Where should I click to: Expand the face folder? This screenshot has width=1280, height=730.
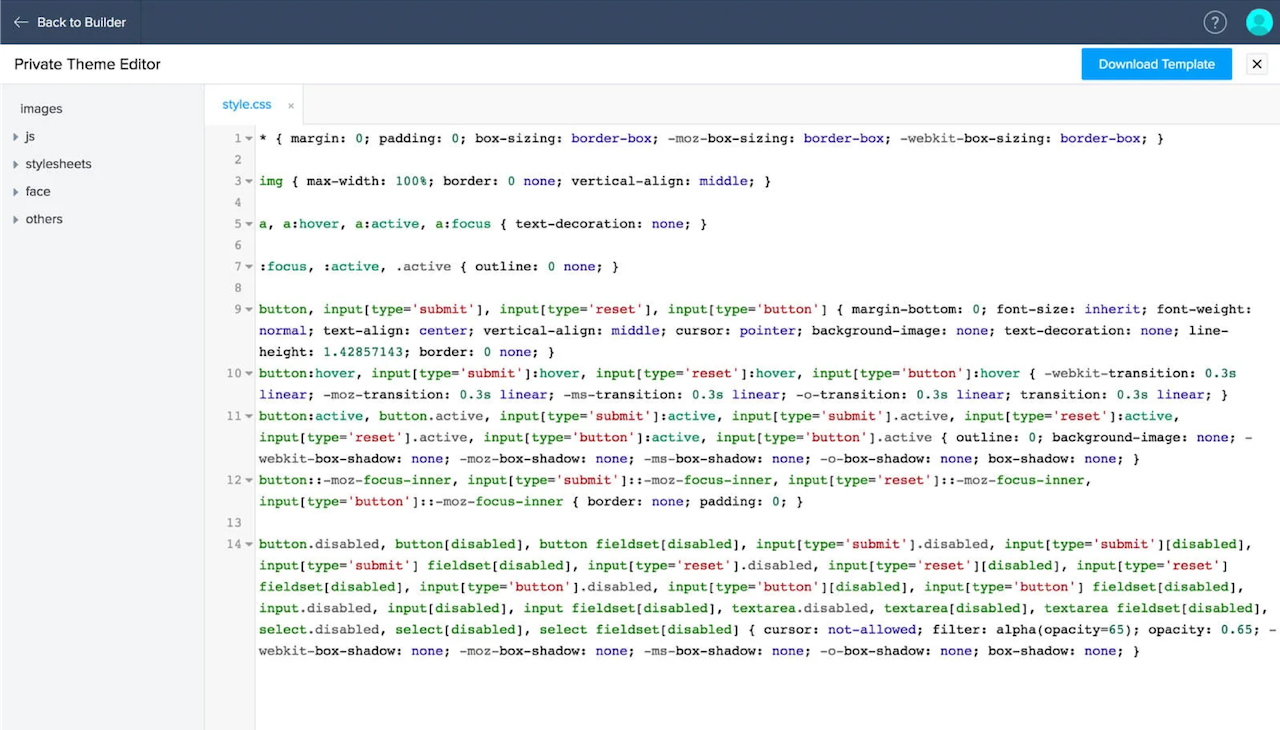coord(16,192)
